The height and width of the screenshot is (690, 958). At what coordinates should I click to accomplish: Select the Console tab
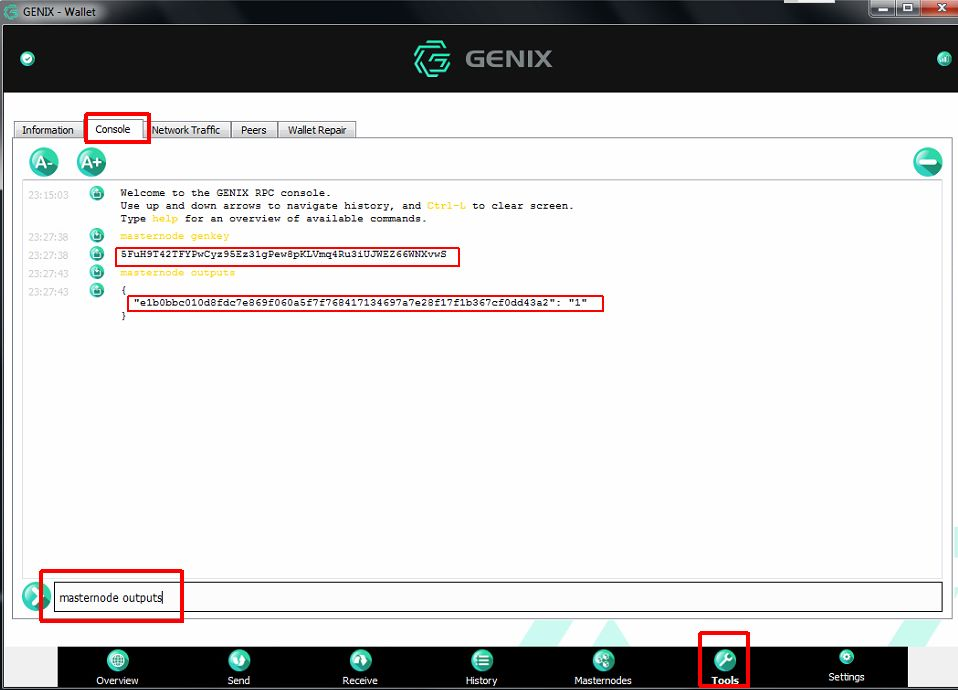(x=113, y=129)
